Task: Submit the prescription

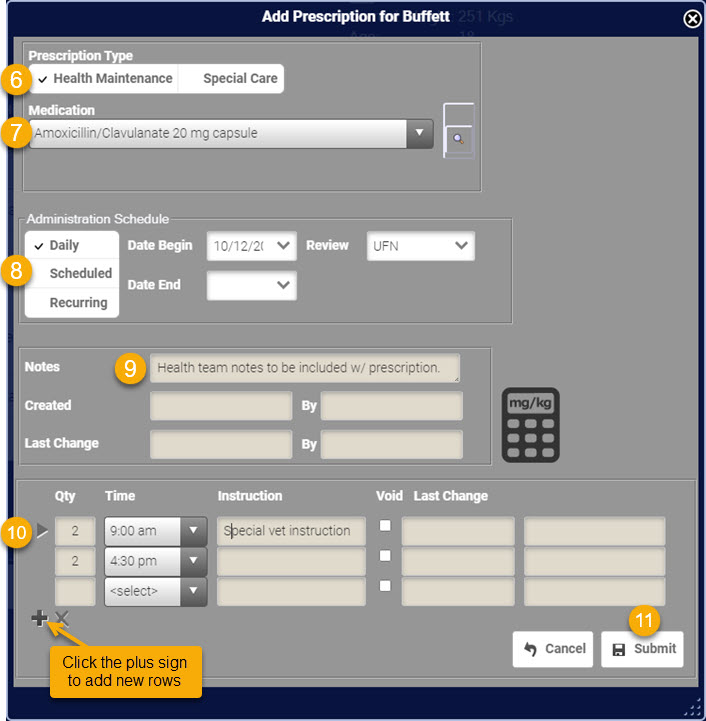Action: point(642,649)
